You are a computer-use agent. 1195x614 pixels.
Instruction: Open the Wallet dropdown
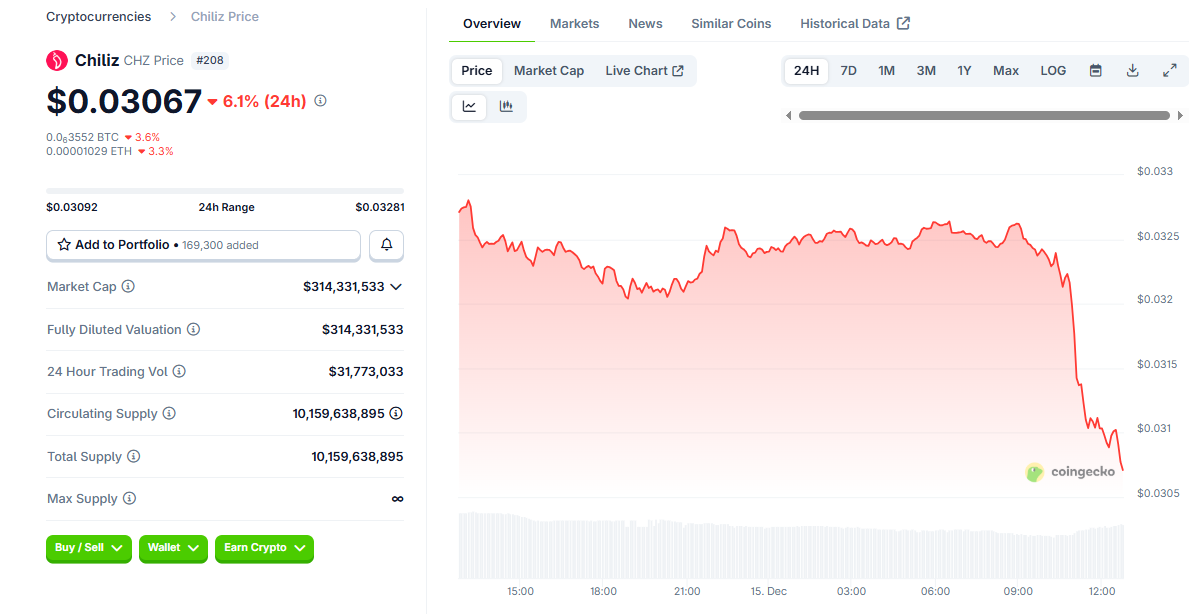click(173, 548)
